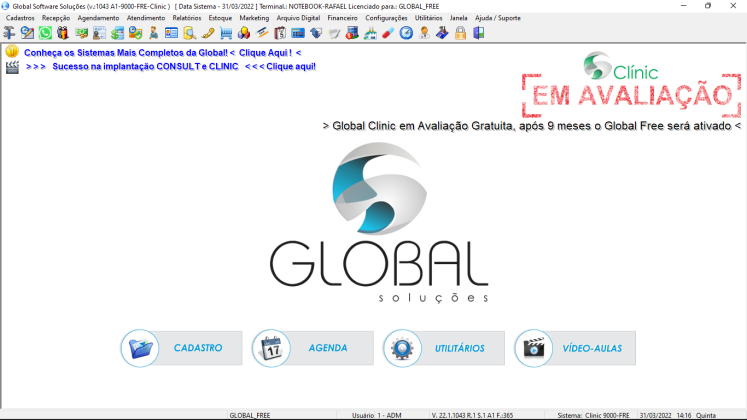The width and height of the screenshot is (747, 420).
Task: Open the blue calculator toolbar icon
Action: tap(298, 33)
